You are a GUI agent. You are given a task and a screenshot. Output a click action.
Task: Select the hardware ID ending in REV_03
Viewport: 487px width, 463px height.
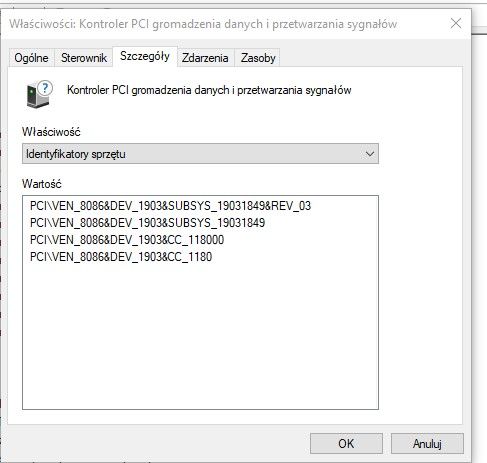[170, 206]
